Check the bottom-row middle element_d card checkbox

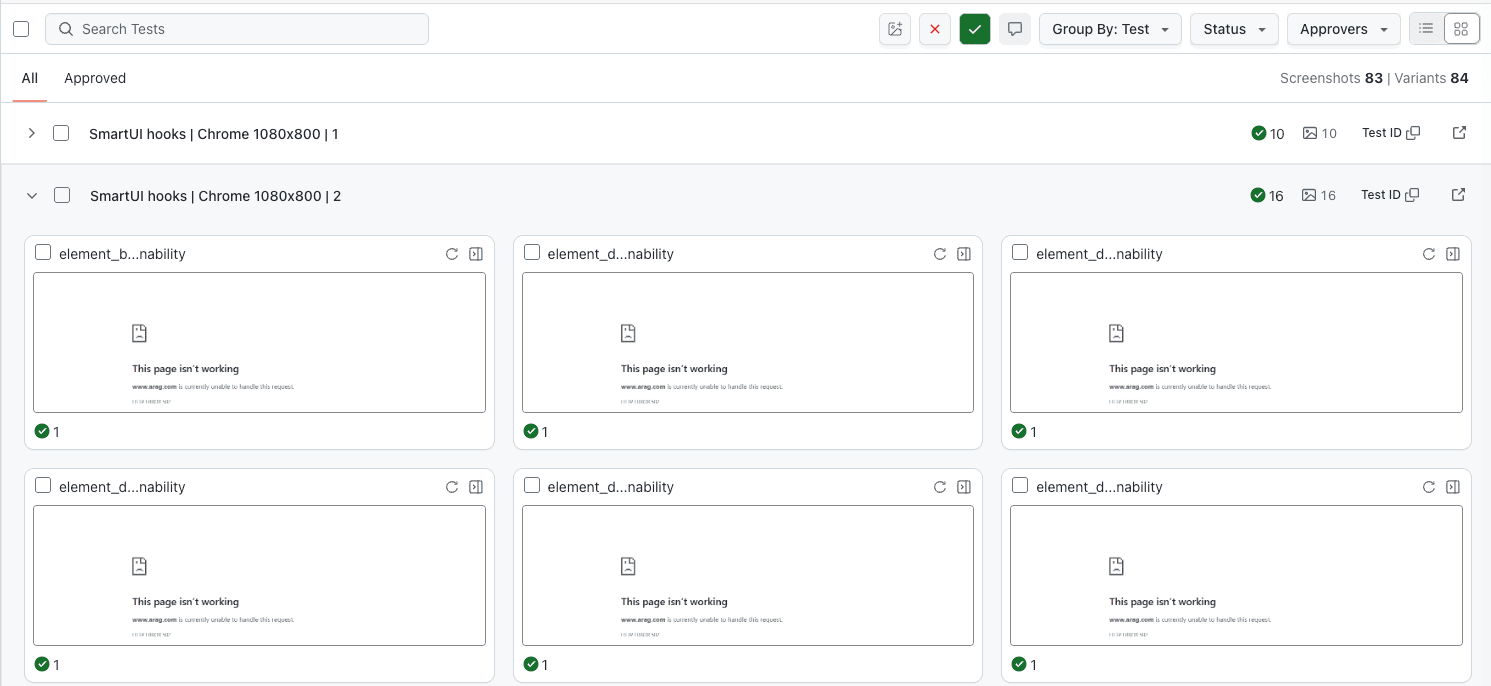(x=532, y=485)
